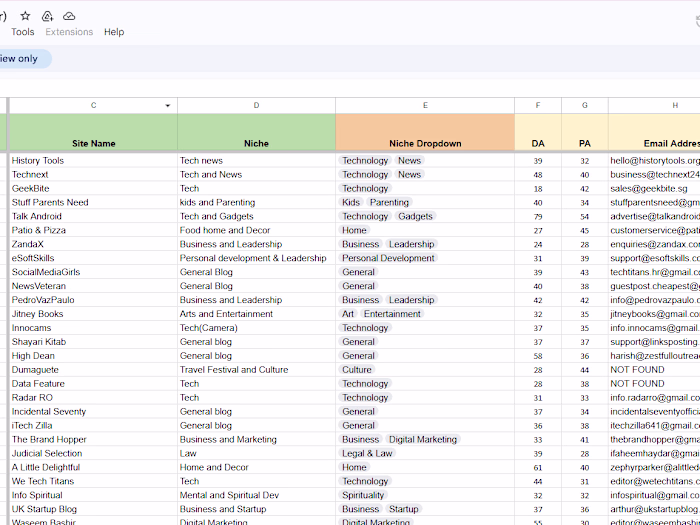Viewport: 700px width, 525px height.
Task: Open the Technology chip for History Tools
Action: pos(365,160)
